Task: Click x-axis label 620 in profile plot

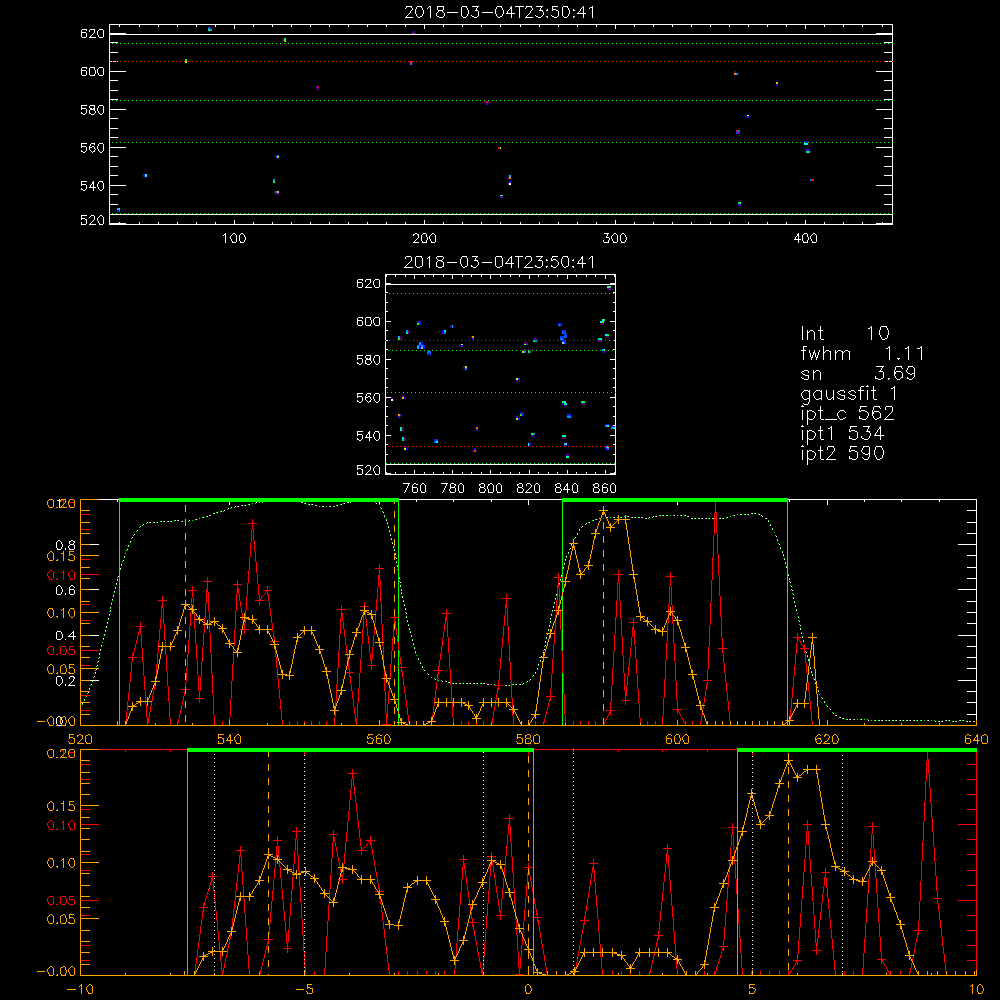Action: click(x=827, y=739)
